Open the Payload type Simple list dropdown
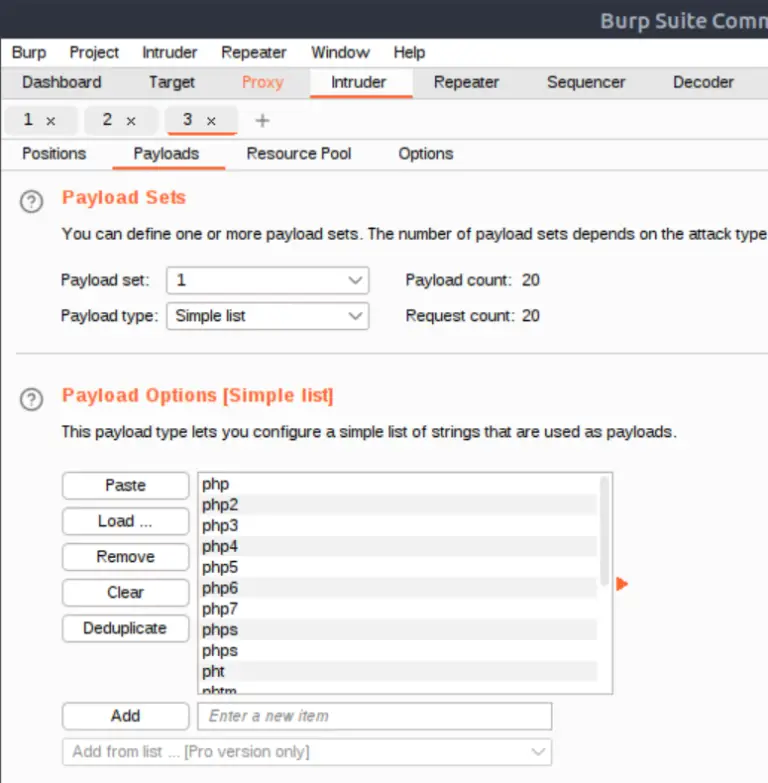Viewport: 768px width, 783px height. (268, 316)
